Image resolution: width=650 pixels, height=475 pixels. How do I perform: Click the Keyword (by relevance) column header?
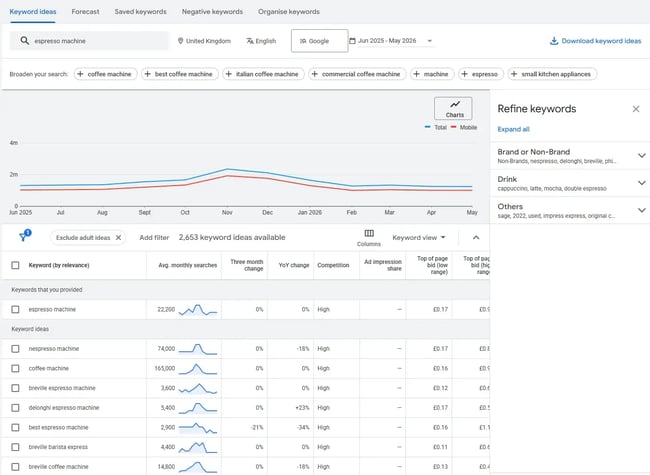59,265
